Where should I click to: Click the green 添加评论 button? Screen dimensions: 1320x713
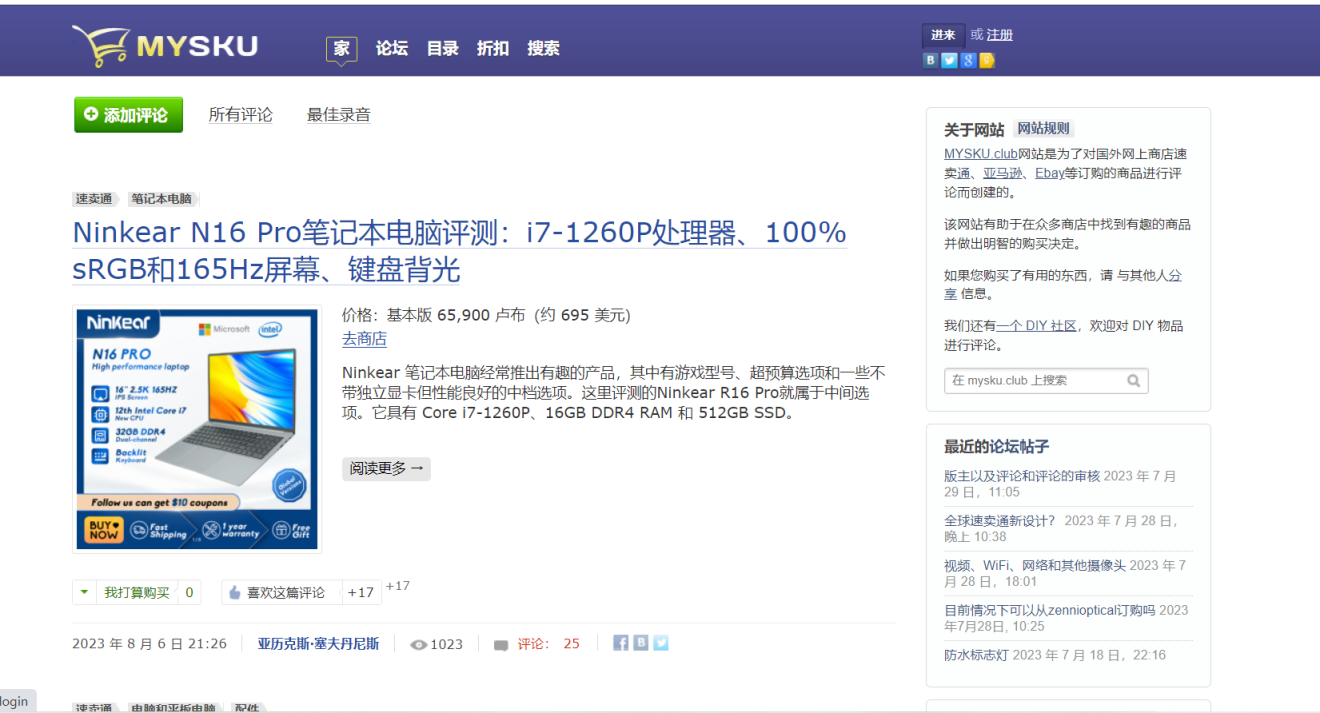point(128,114)
